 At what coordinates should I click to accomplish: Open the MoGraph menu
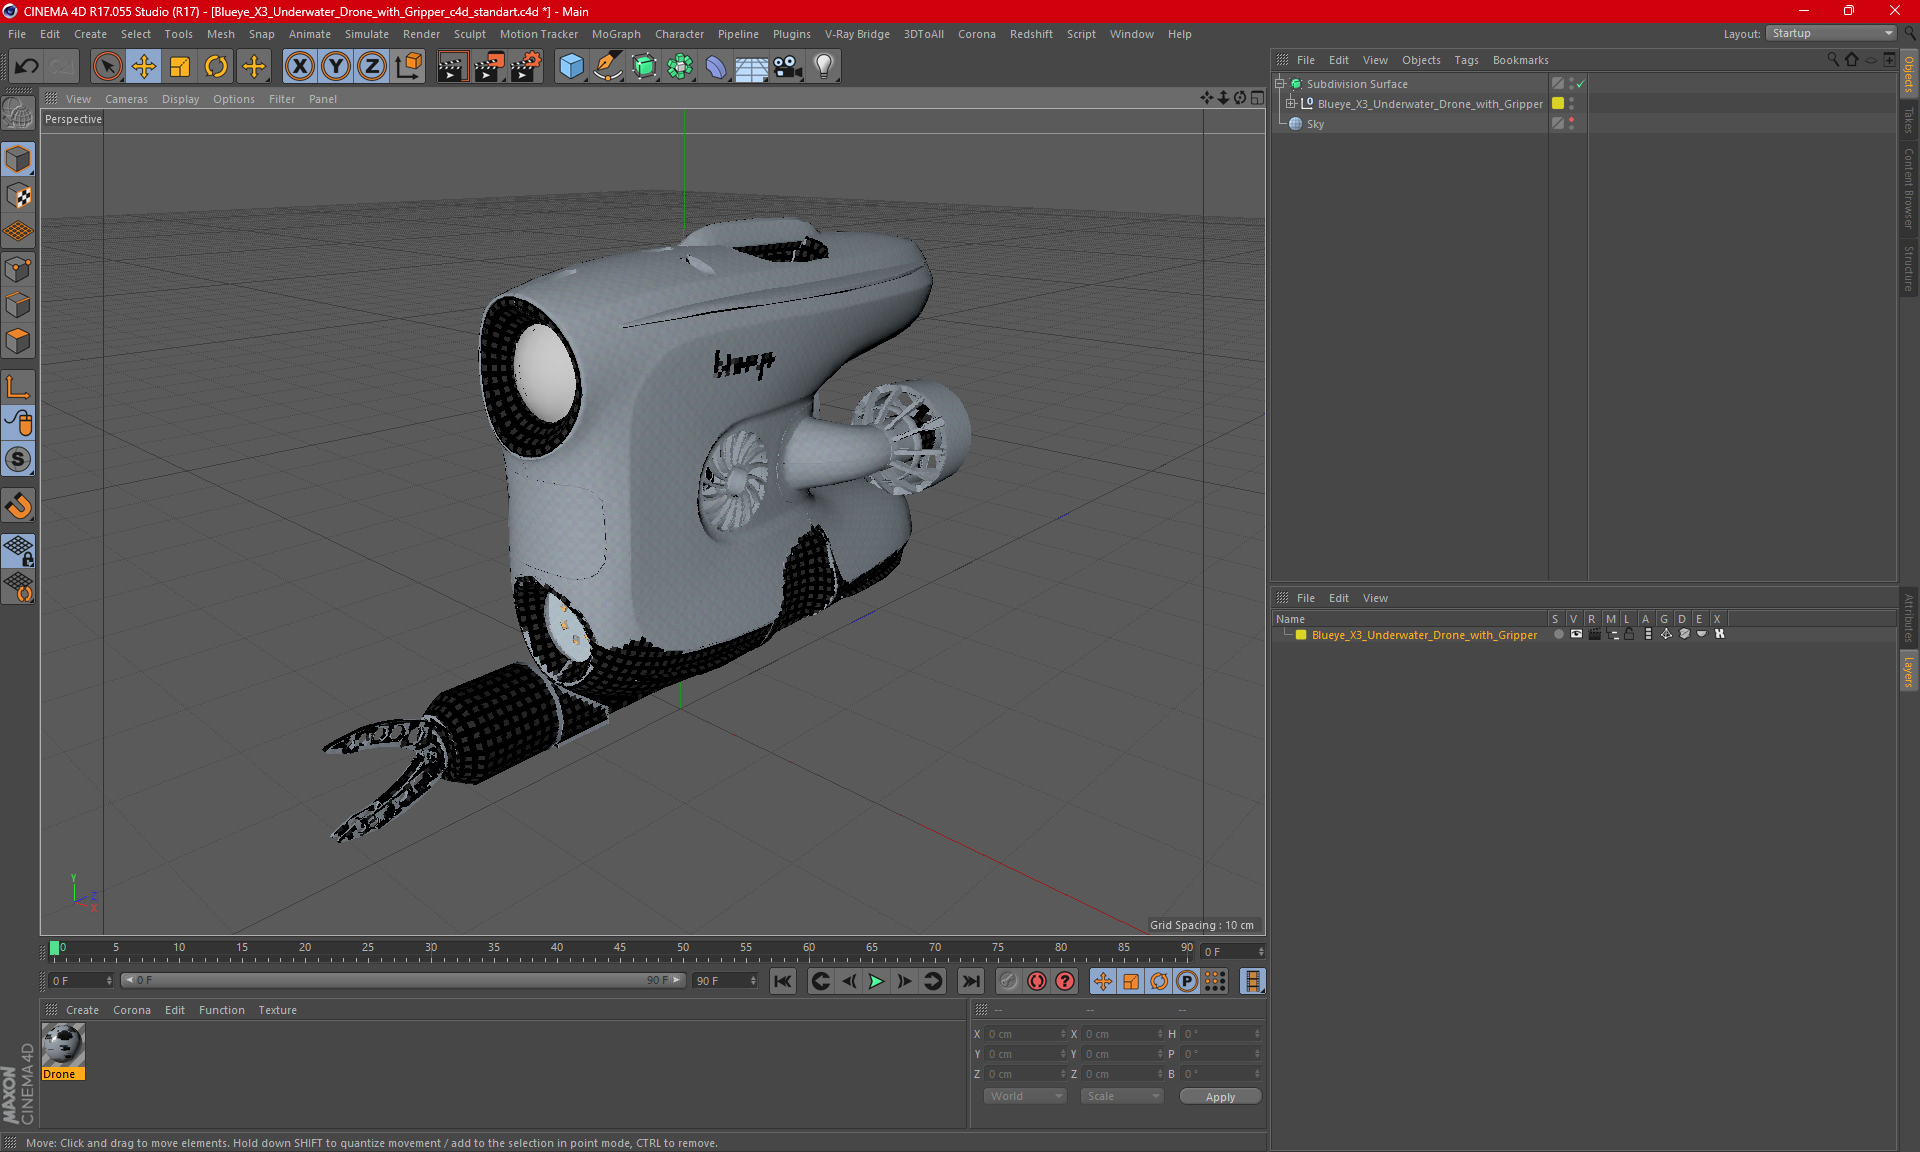click(x=615, y=34)
